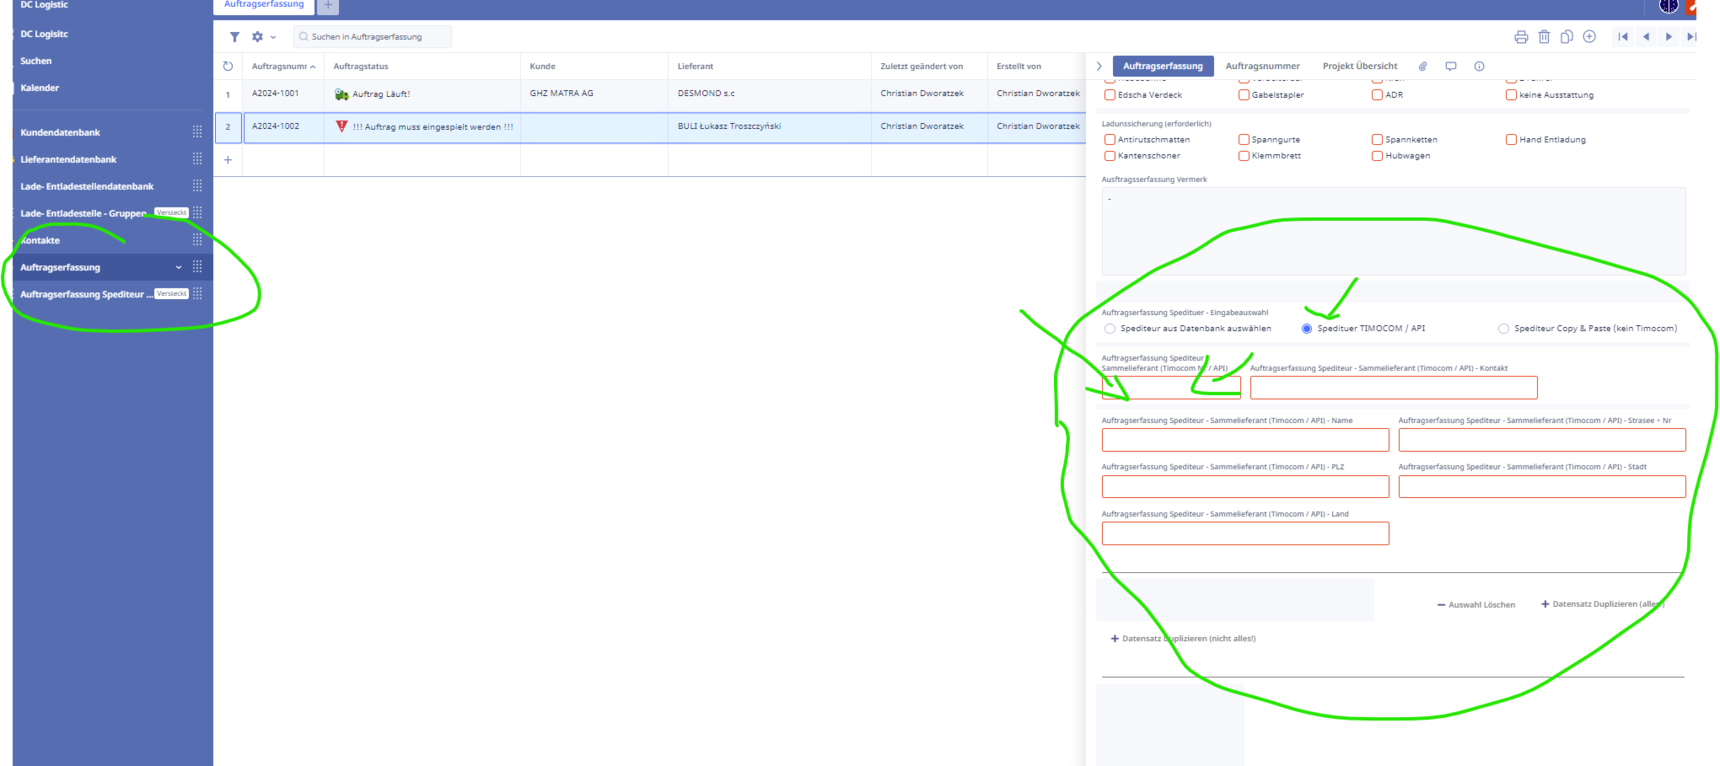Click the refresh icon in the table header
Image resolution: width=1720 pixels, height=766 pixels.
click(x=228, y=66)
